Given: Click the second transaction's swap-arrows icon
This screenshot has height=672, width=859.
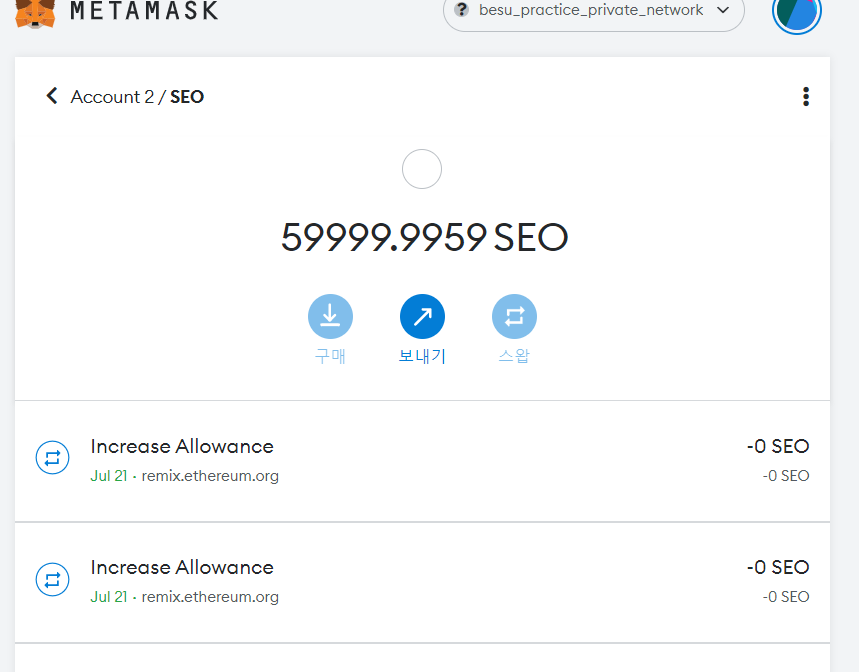Looking at the screenshot, I should tap(52, 580).
